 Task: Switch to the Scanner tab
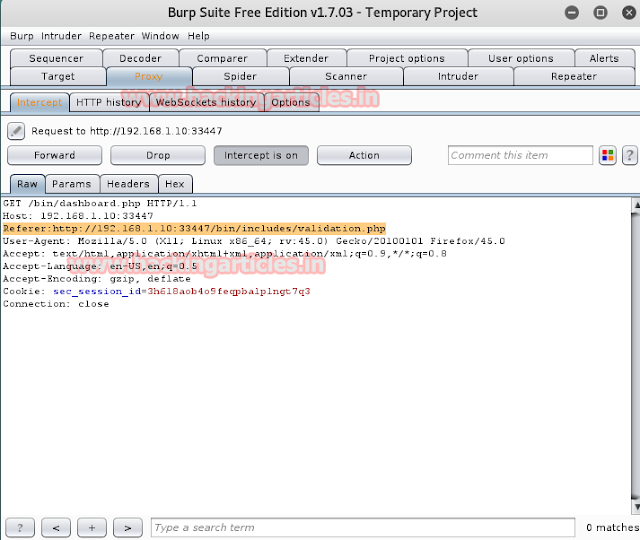pos(346,76)
